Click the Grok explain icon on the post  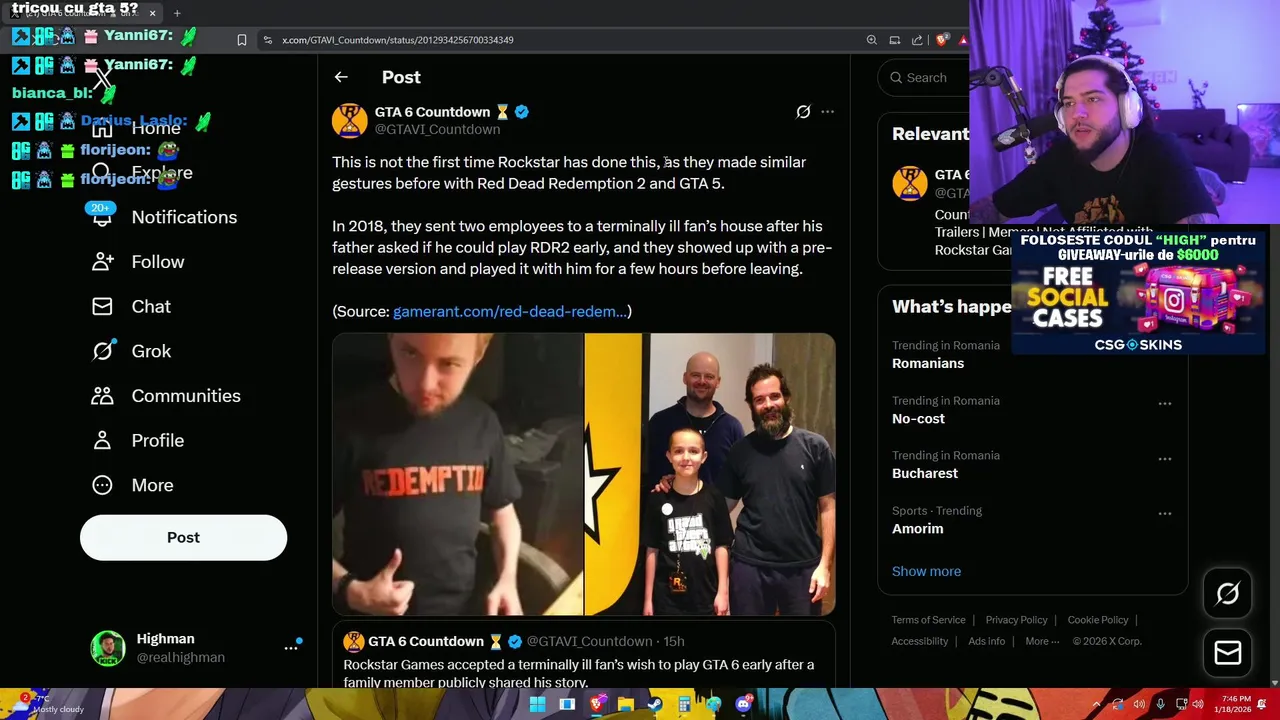[803, 112]
